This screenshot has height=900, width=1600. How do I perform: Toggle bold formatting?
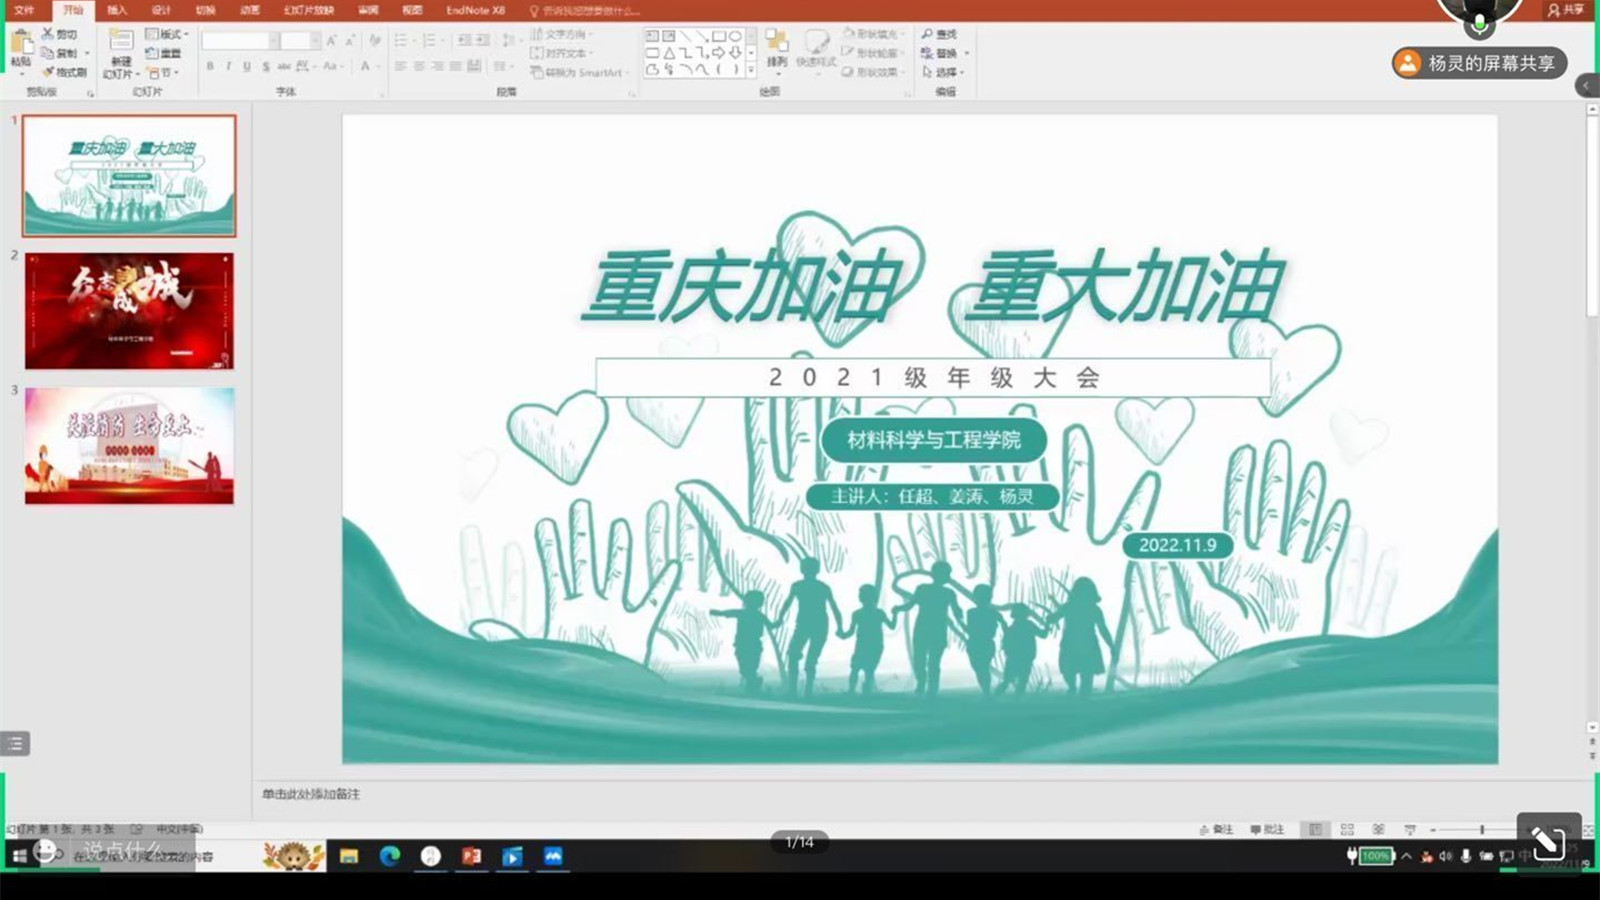(x=210, y=66)
